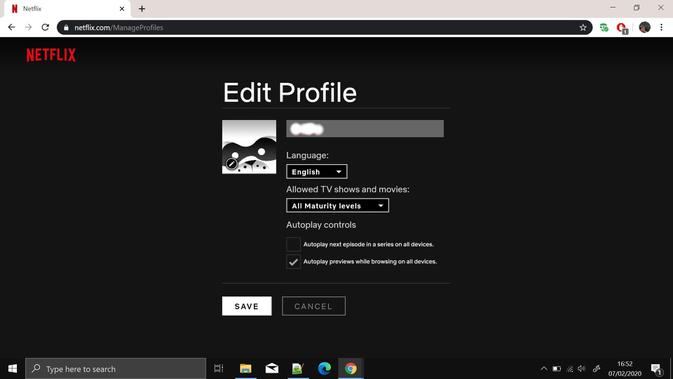Select the Netflix browser tab
673x379 pixels.
tap(66, 9)
